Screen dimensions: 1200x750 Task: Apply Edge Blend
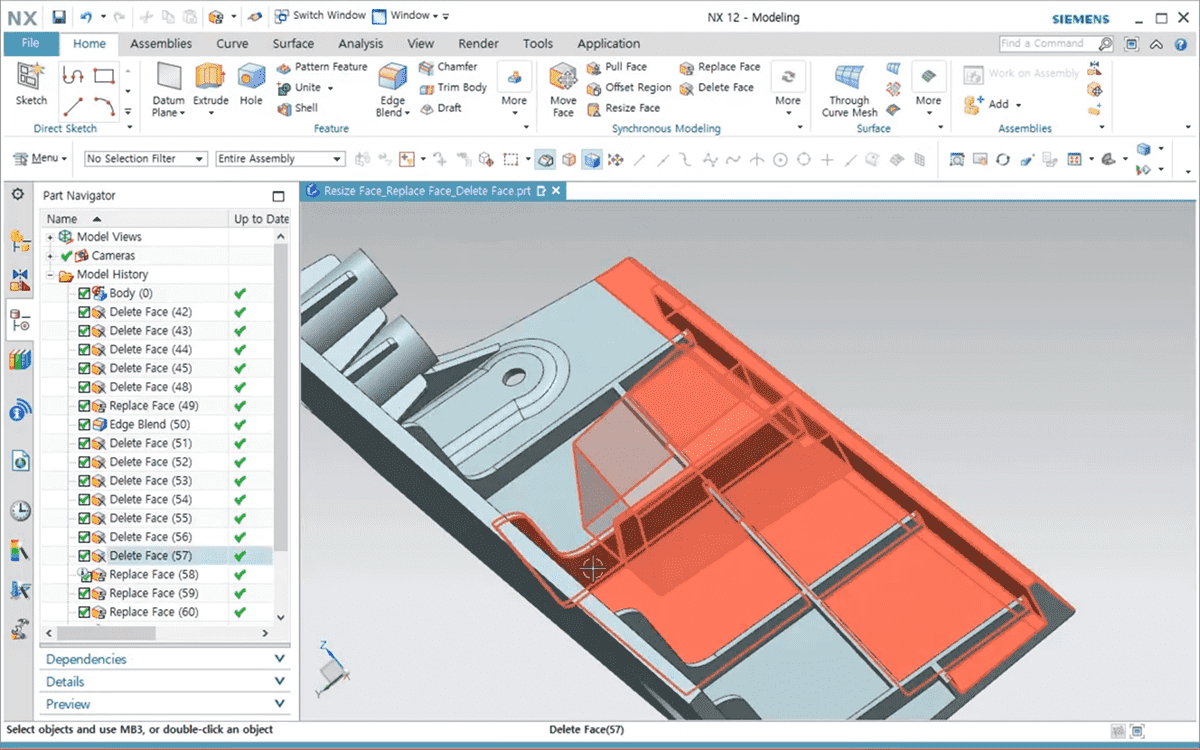(392, 90)
